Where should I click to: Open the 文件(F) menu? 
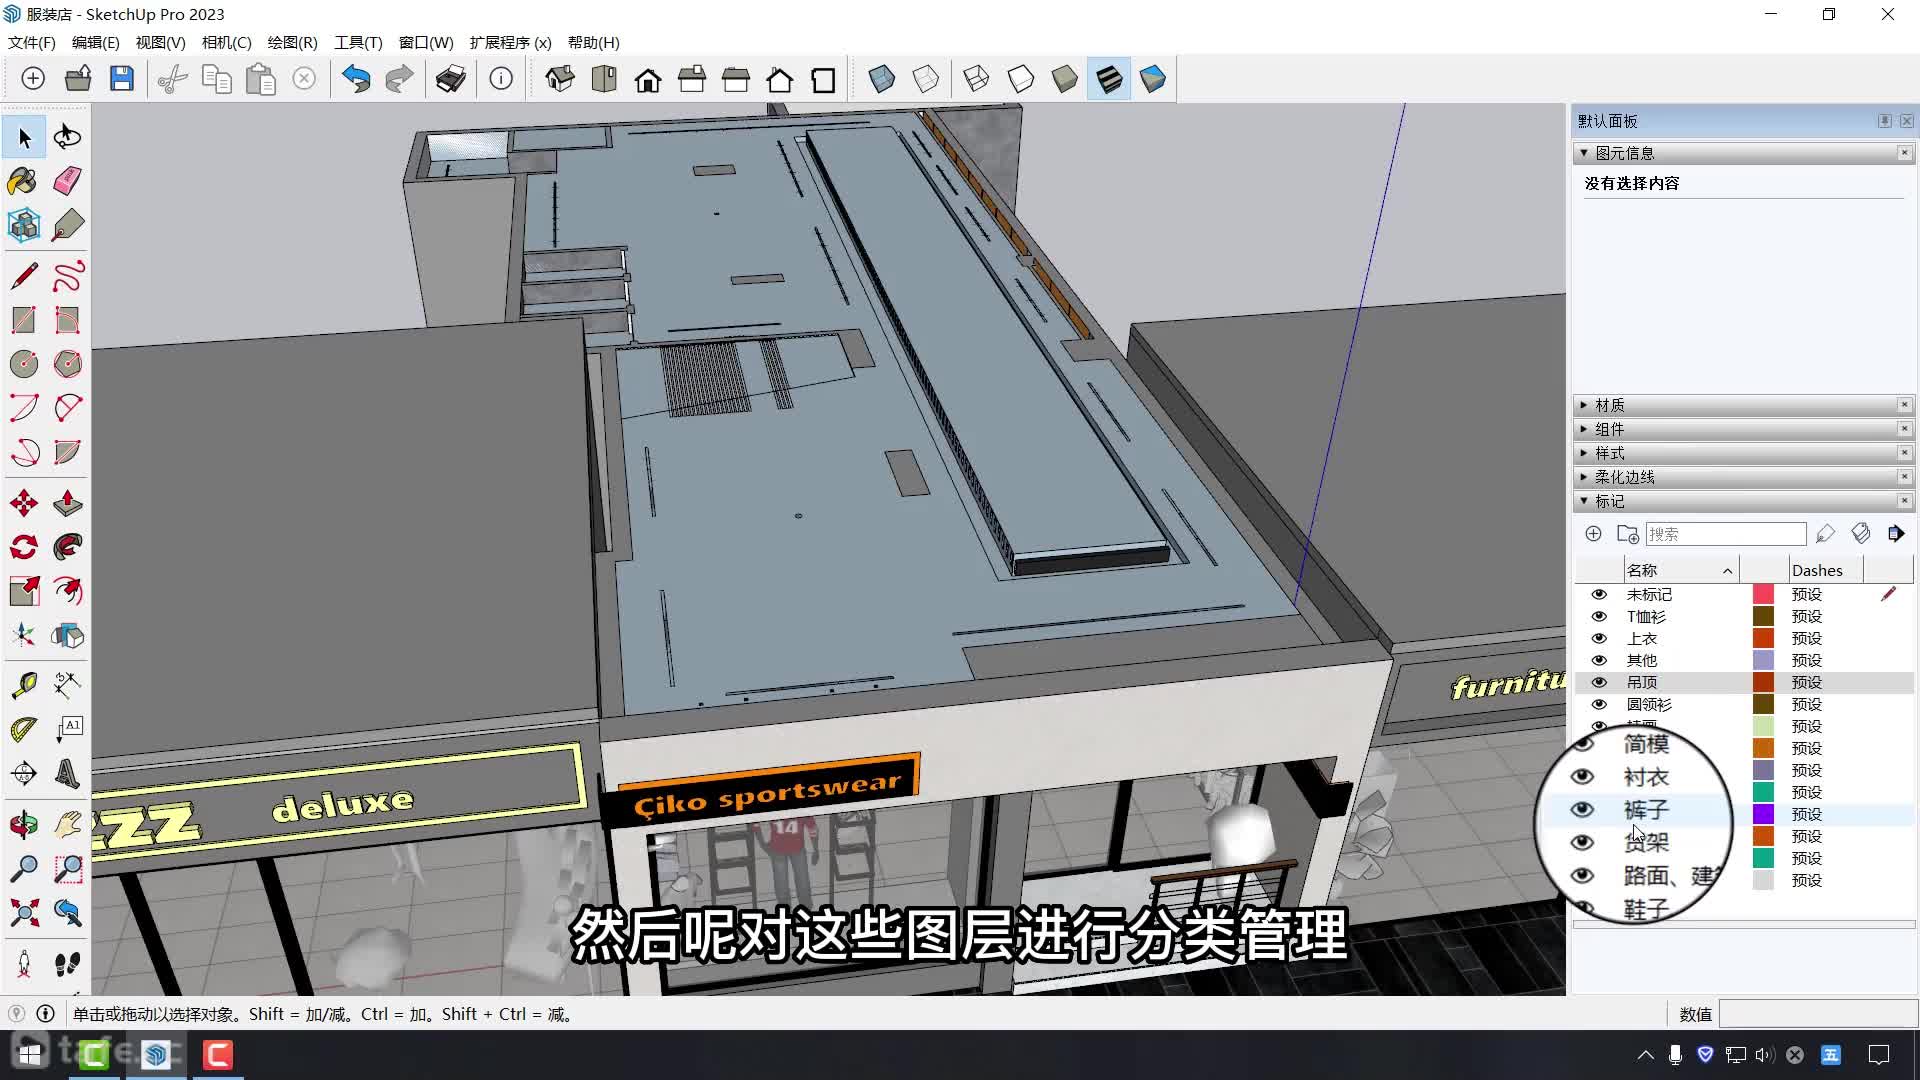32,43
